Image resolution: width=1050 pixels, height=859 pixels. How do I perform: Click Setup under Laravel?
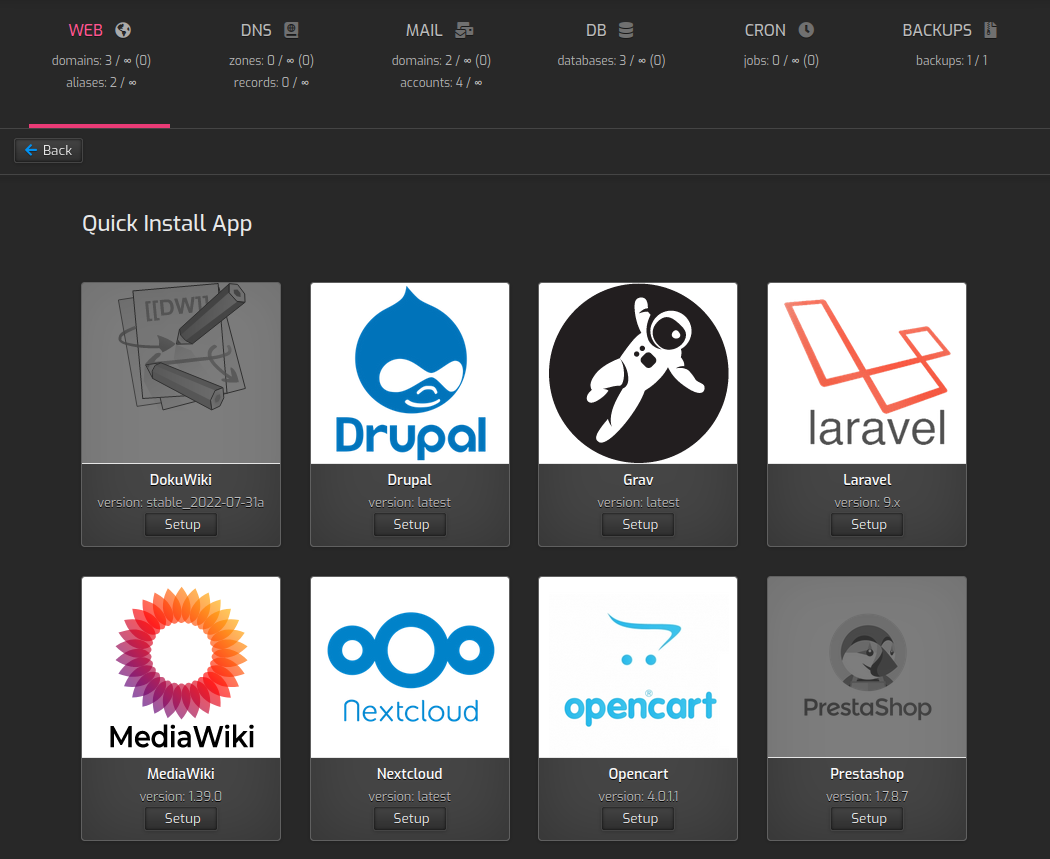pyautogui.click(x=868, y=524)
